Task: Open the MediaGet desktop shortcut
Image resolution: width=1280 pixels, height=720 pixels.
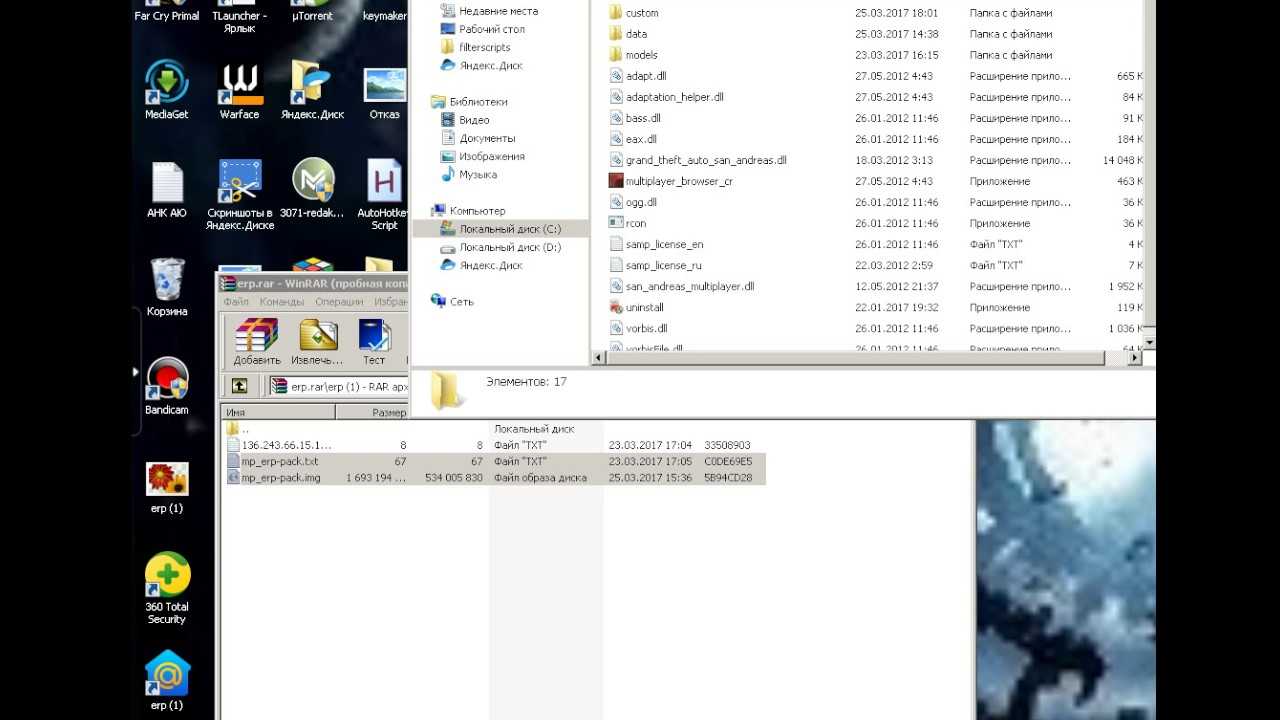Action: (167, 90)
